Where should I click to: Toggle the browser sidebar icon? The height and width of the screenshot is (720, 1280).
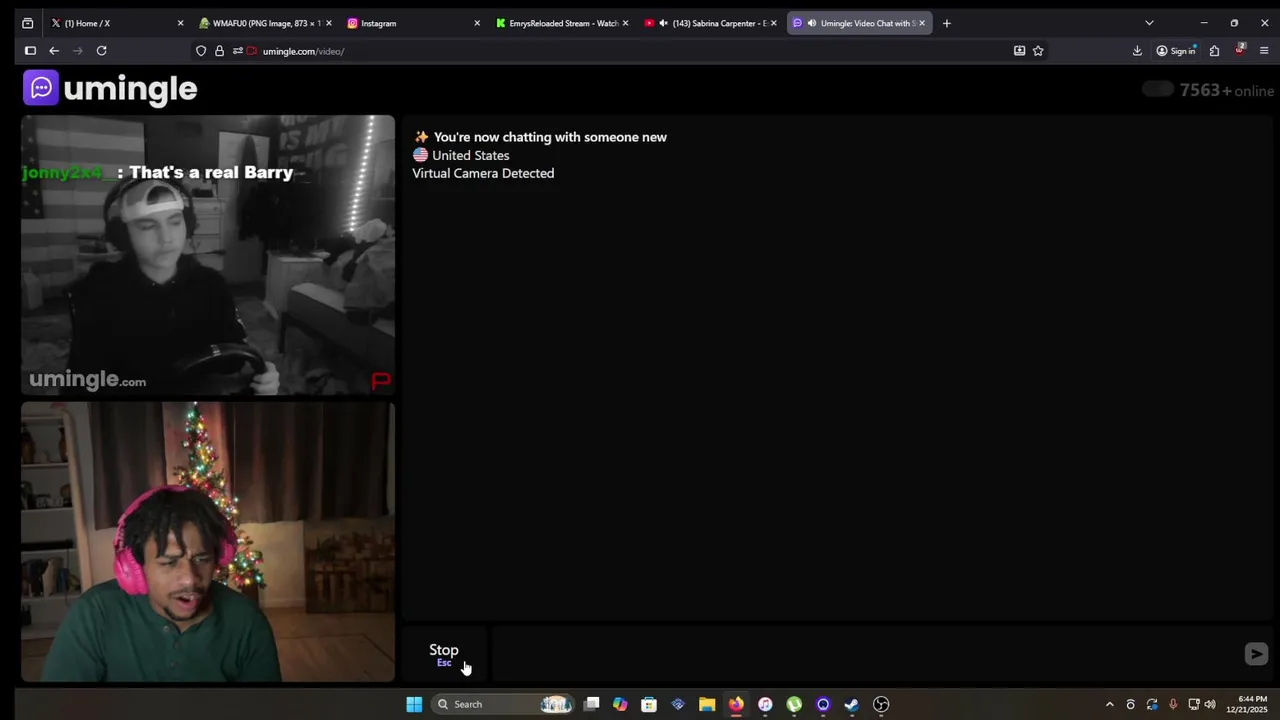pyautogui.click(x=30, y=51)
